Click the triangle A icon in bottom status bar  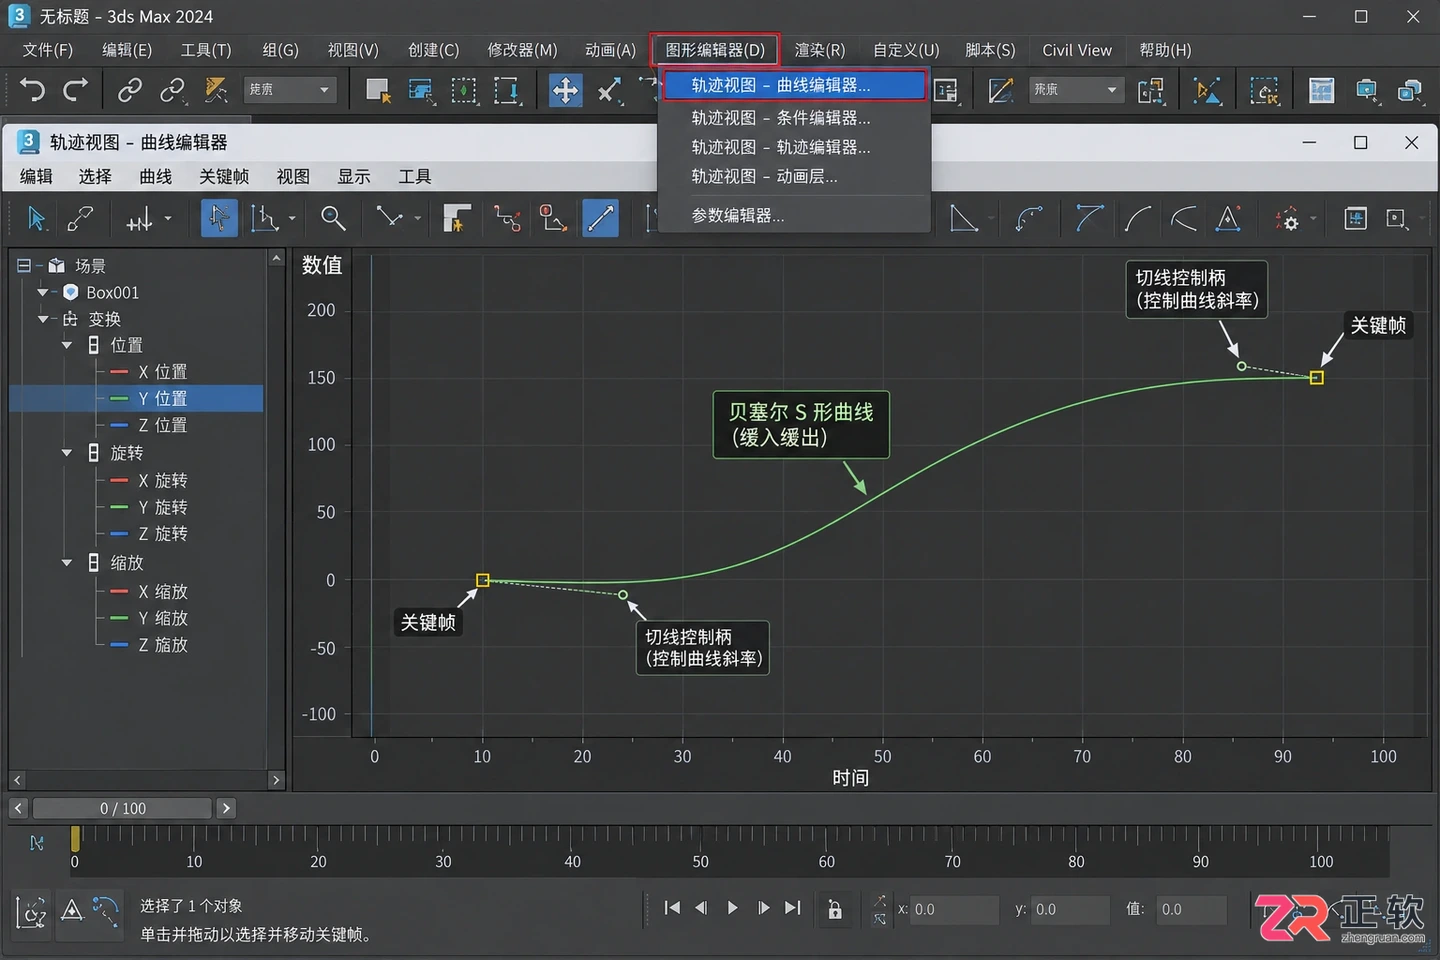[72, 910]
